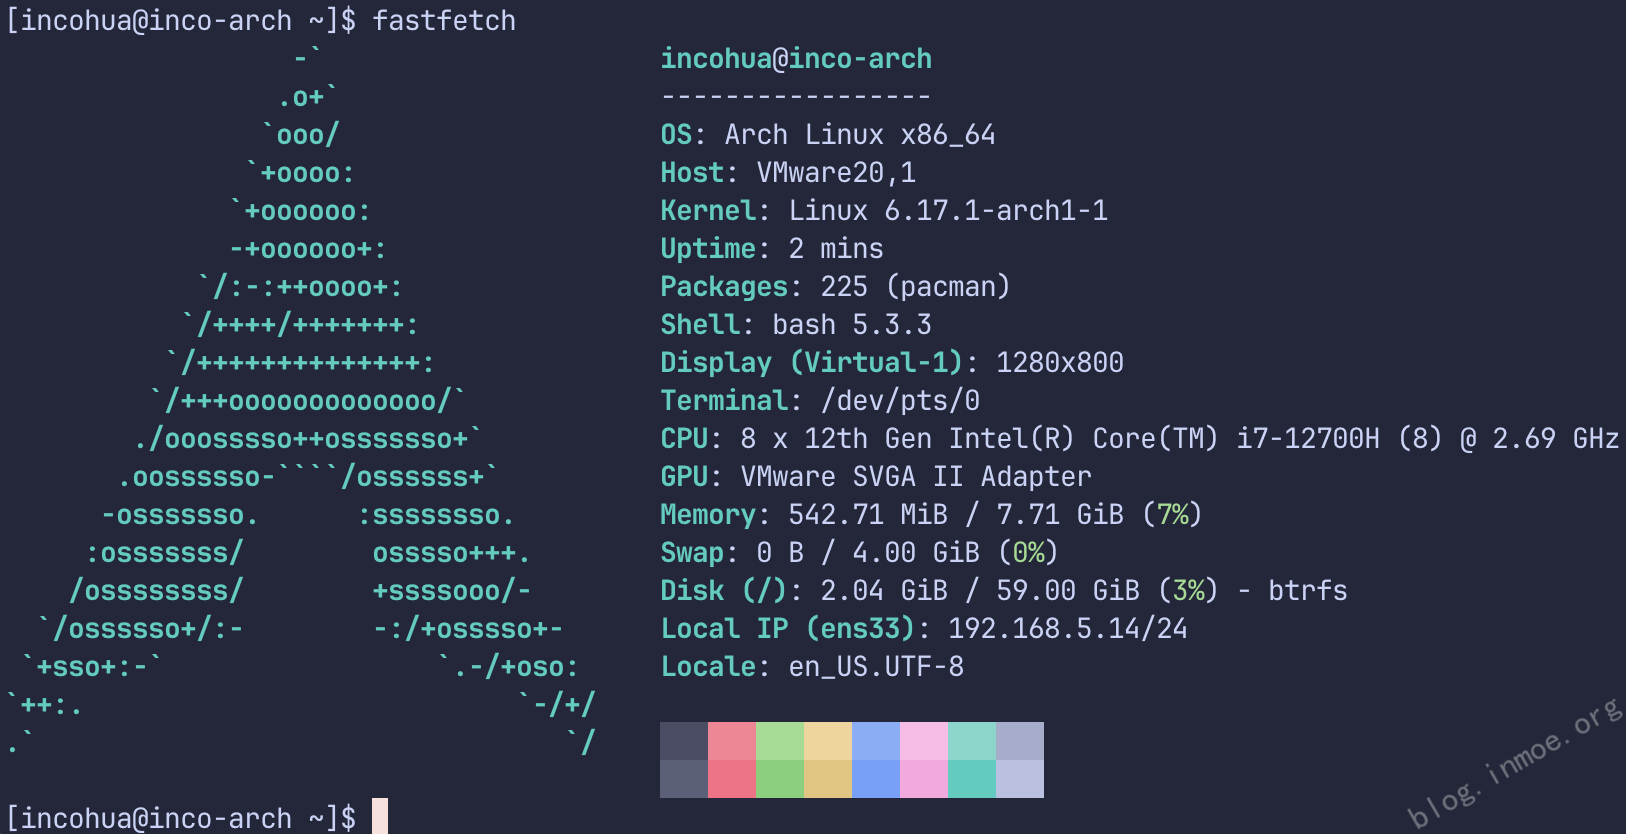The width and height of the screenshot is (1626, 834).
Task: Select the bottom-row blue color swatch
Action: pyautogui.click(x=876, y=779)
